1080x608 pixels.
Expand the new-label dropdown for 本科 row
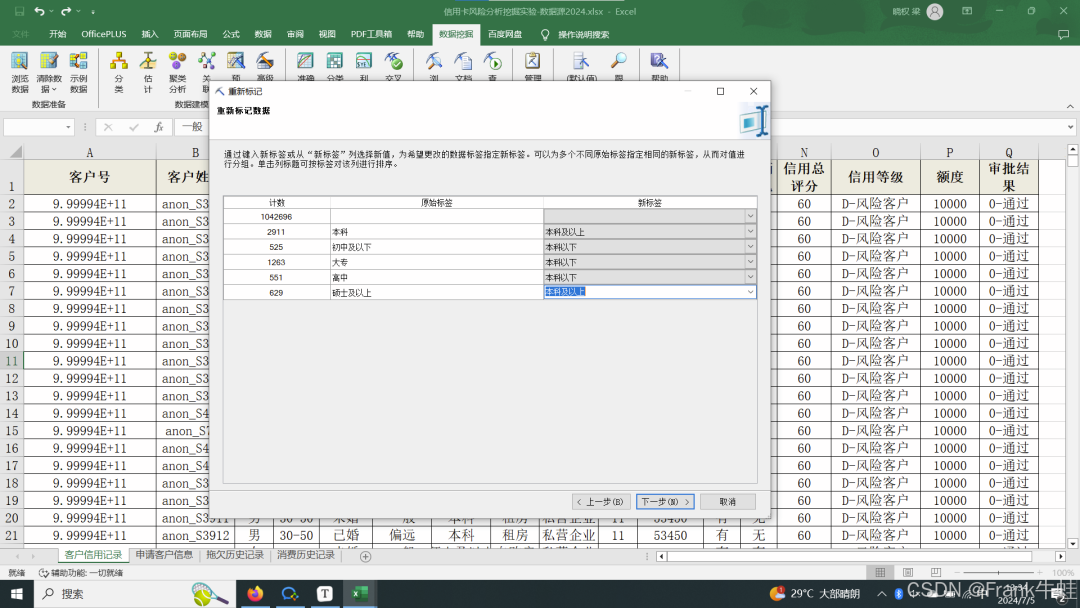(x=750, y=231)
